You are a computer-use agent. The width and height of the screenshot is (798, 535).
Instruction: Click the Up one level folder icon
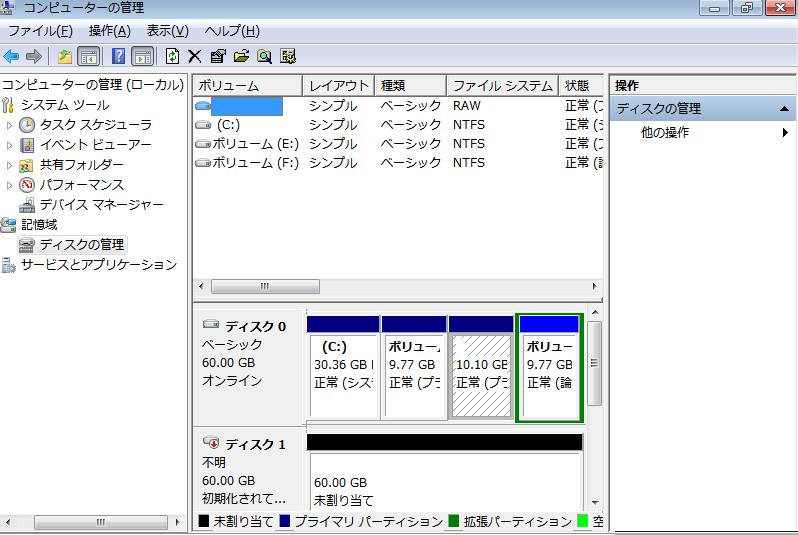(65, 56)
